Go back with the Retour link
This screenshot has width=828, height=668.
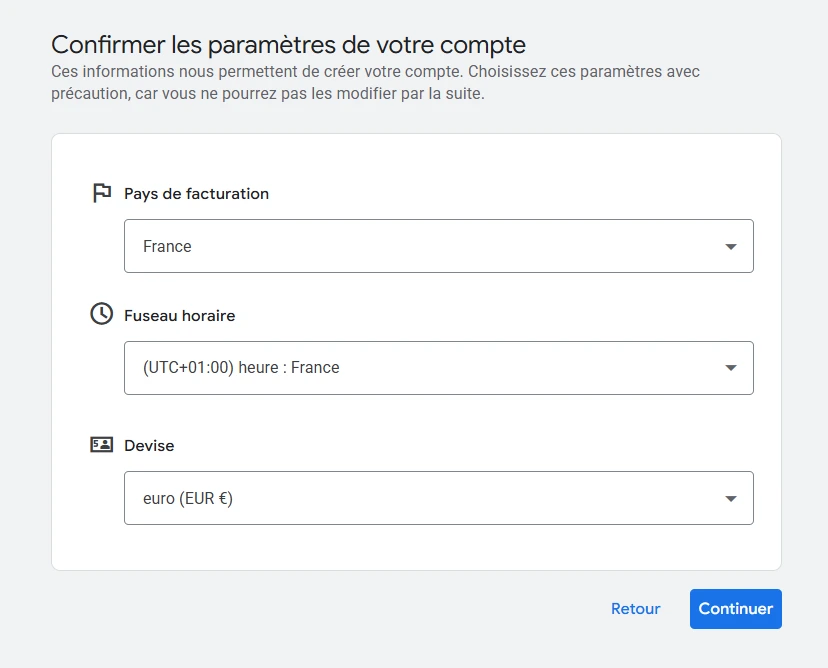(x=636, y=609)
